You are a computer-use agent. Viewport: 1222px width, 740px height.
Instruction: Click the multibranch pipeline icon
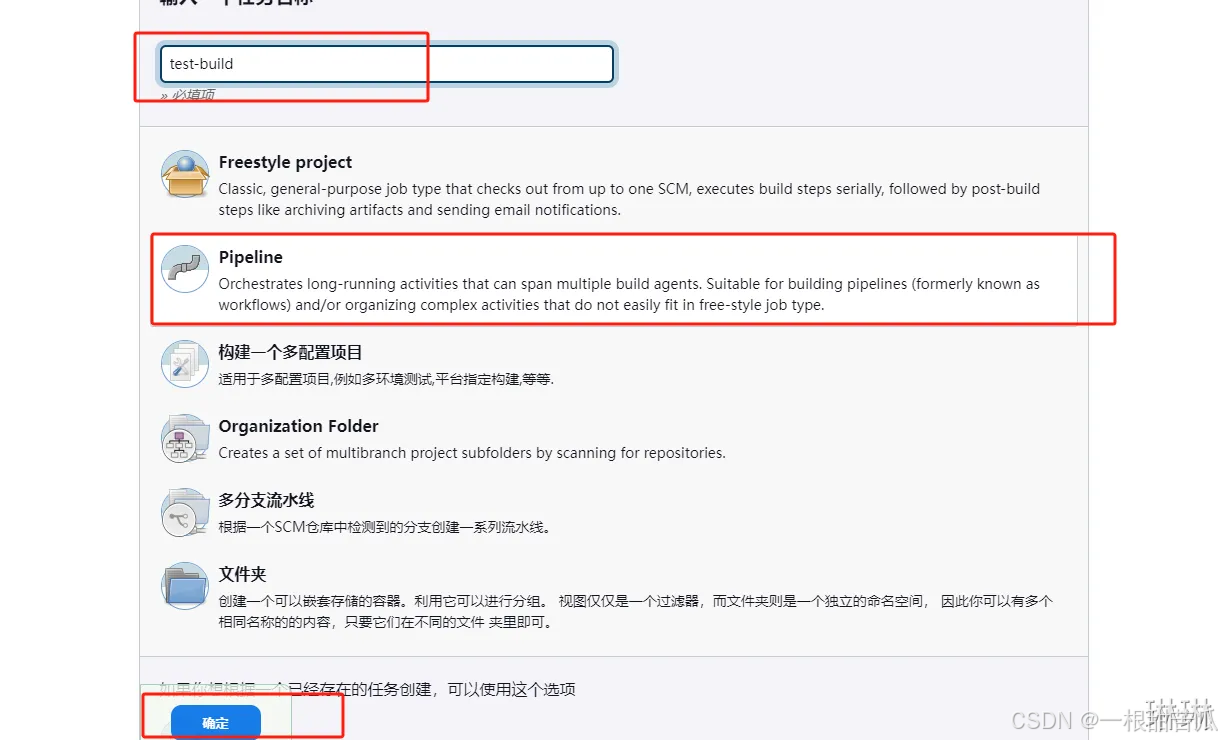click(185, 512)
